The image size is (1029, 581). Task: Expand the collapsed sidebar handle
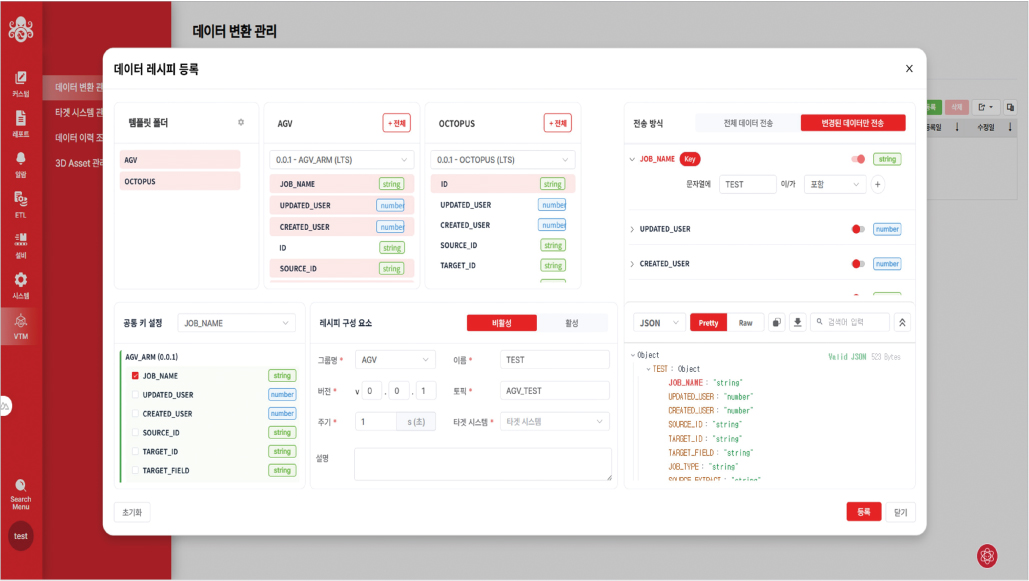[x=5, y=406]
